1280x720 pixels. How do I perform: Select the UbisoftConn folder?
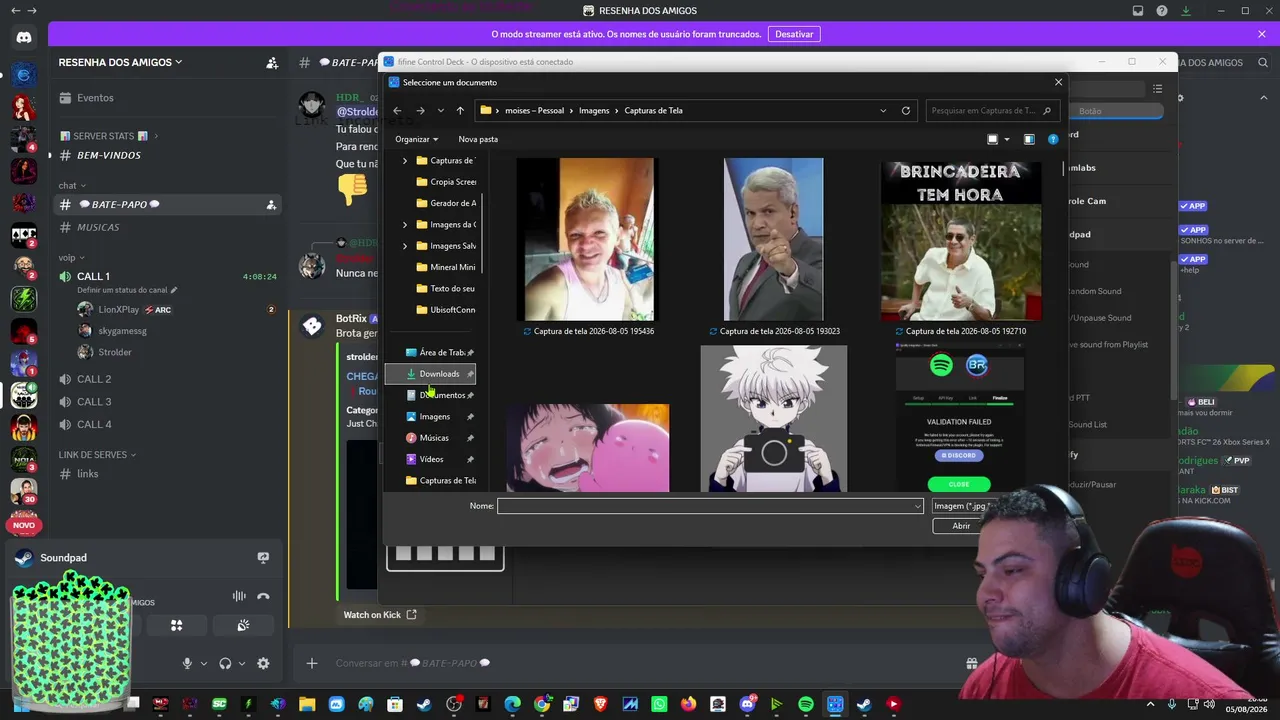click(x=446, y=310)
